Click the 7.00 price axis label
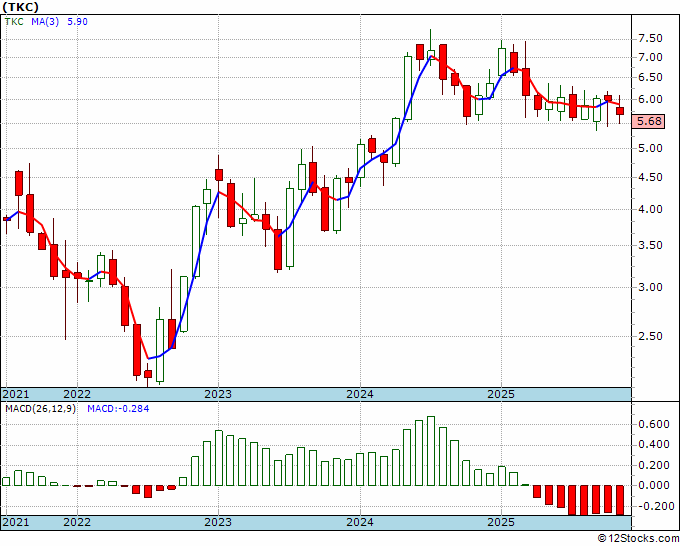This screenshot has height=546, width=680. pyautogui.click(x=650, y=57)
